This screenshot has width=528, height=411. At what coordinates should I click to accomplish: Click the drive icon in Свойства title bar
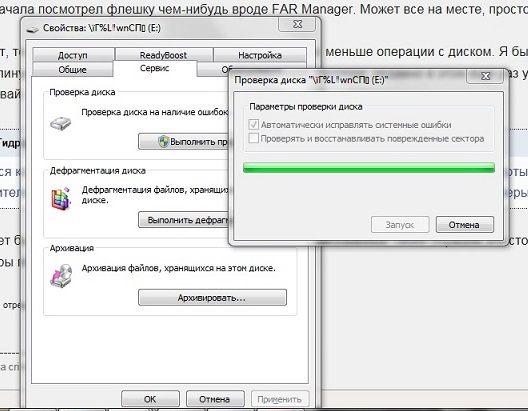pos(33,29)
